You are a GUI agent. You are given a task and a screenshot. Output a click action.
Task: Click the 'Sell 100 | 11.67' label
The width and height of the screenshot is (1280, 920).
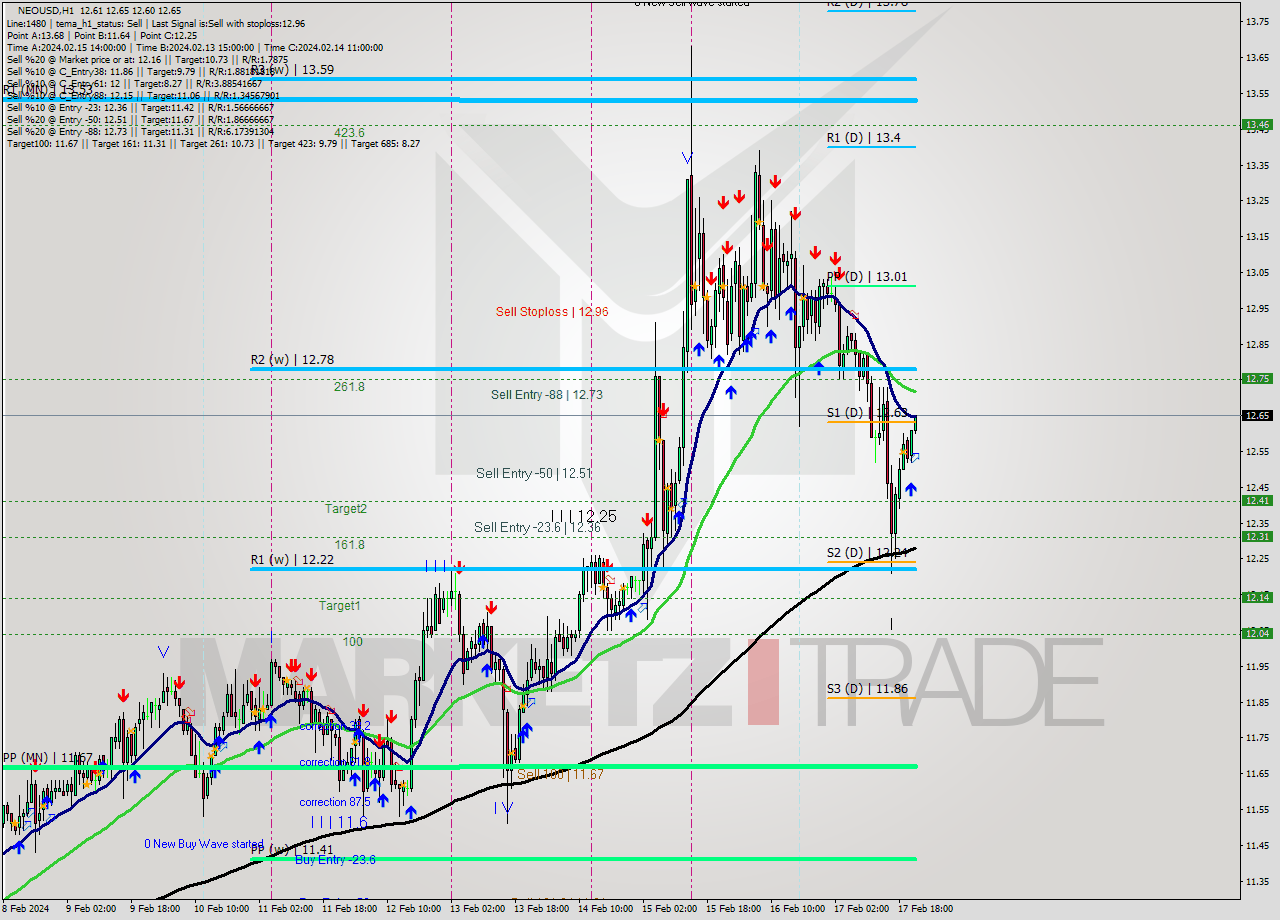click(x=560, y=774)
